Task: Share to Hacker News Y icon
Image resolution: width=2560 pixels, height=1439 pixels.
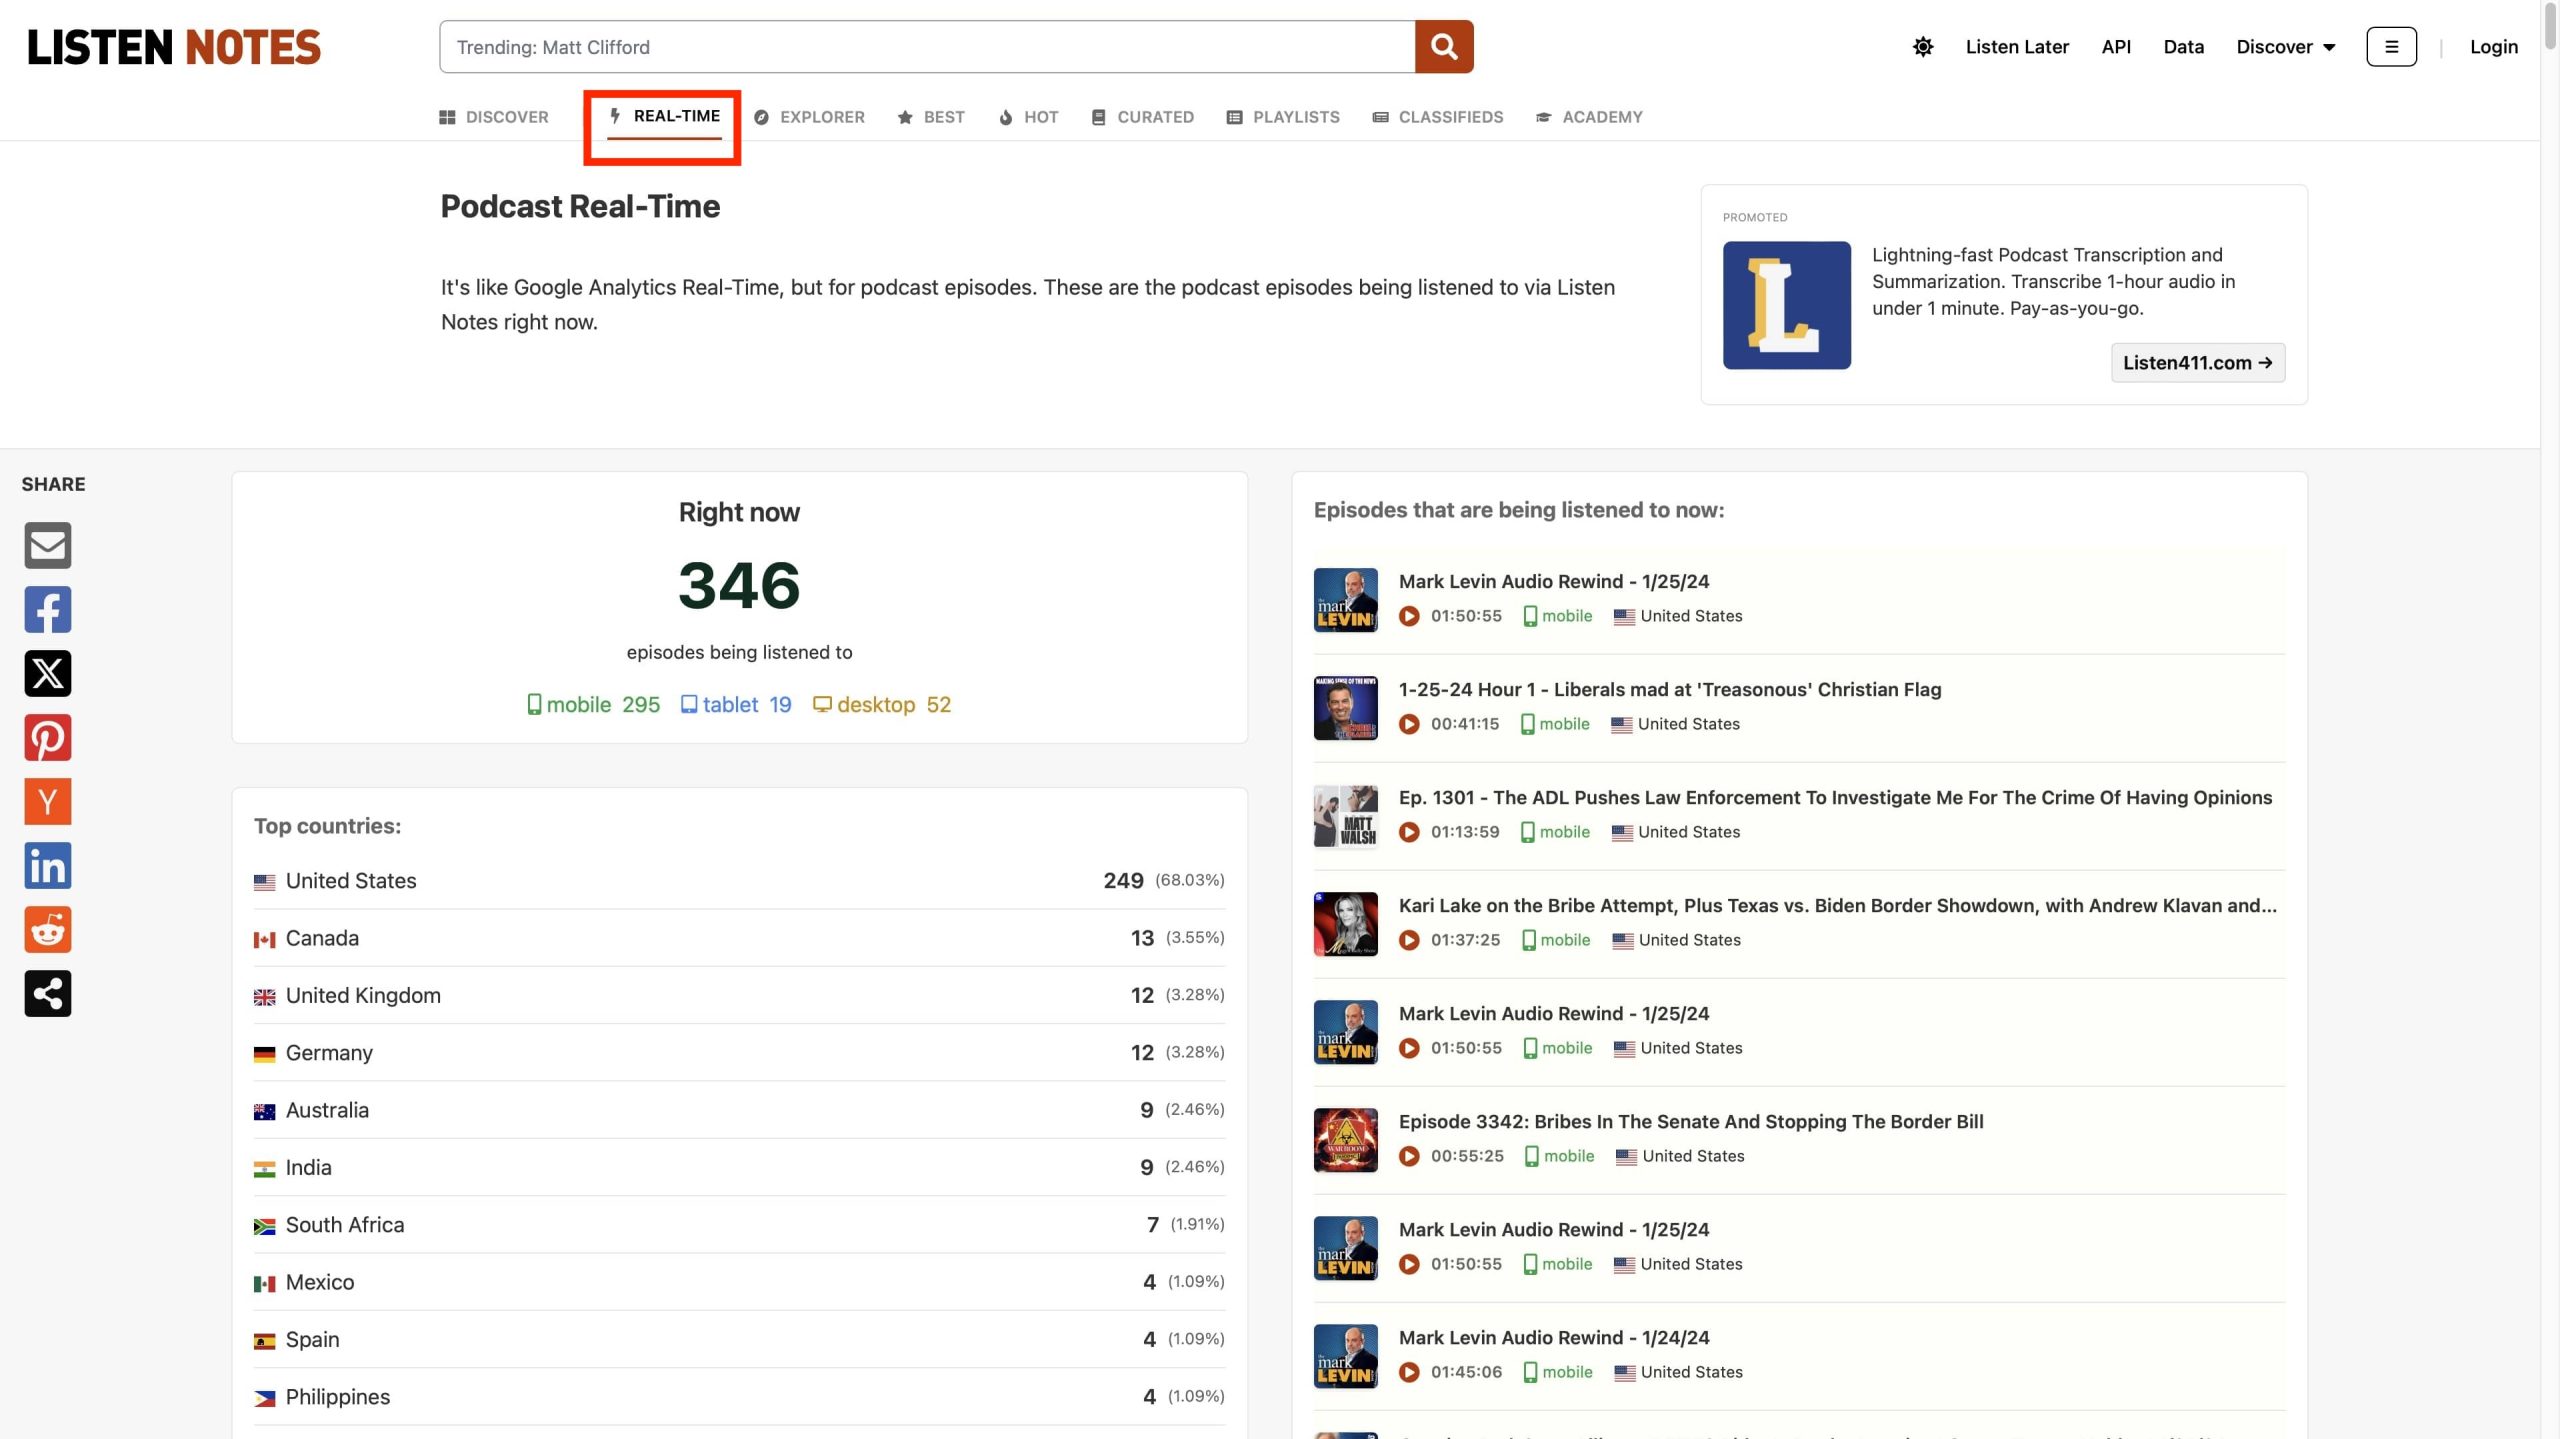Action: point(47,801)
